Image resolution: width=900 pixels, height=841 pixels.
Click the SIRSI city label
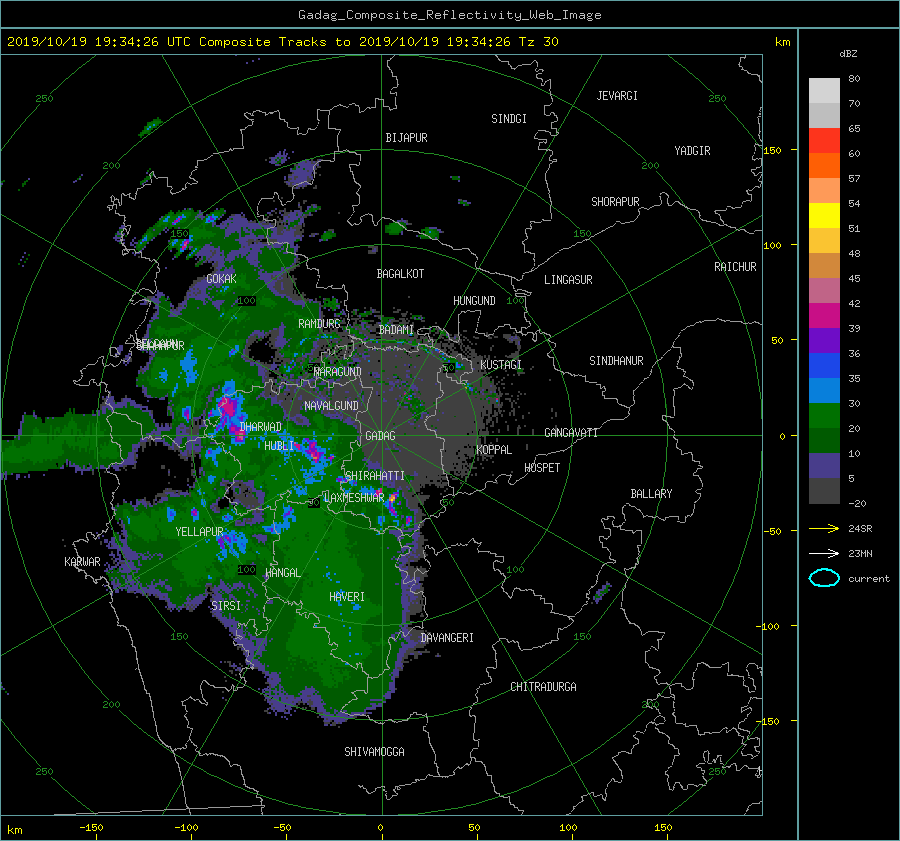coord(226,606)
